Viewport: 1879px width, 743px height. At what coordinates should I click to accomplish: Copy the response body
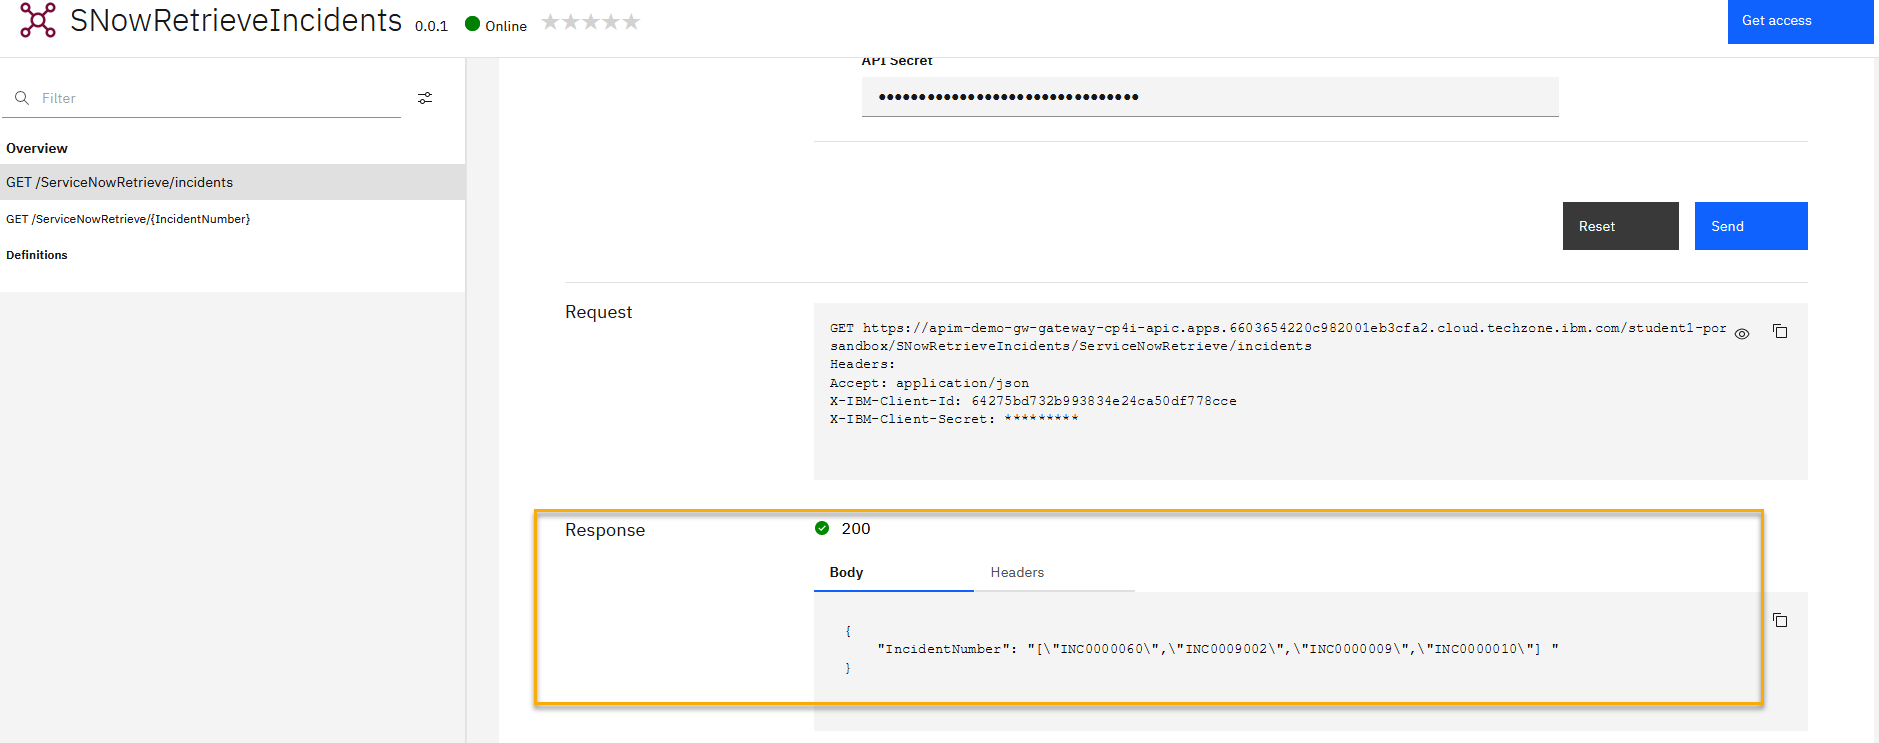[x=1780, y=620]
